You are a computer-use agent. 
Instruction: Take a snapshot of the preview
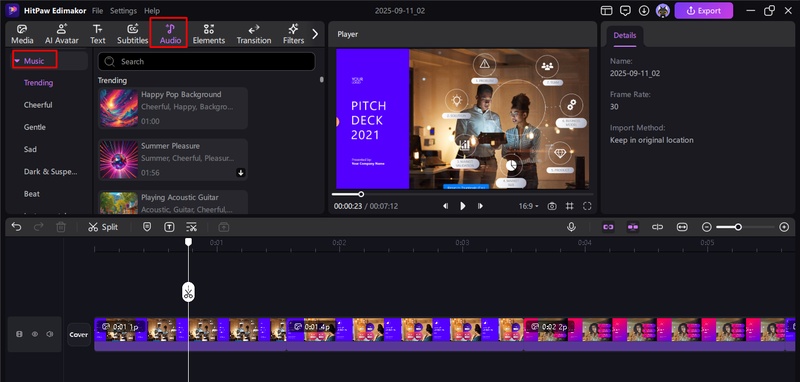552,206
